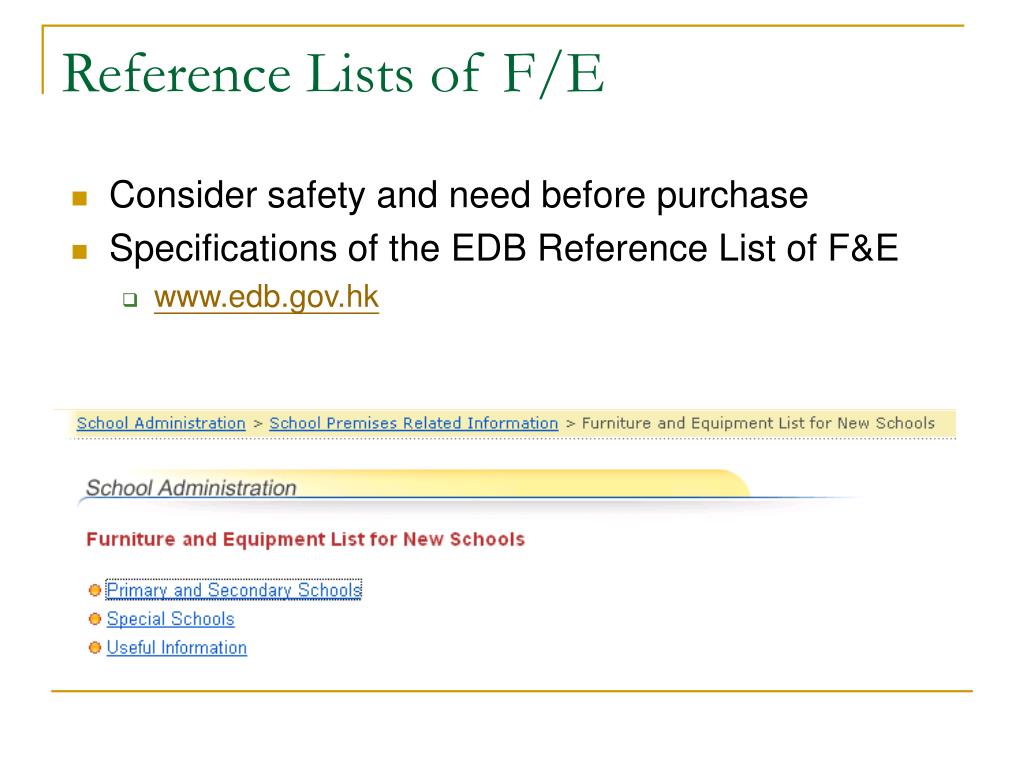Open the Useful Information link
Image resolution: width=1024 pixels, height=768 pixels.
point(177,647)
